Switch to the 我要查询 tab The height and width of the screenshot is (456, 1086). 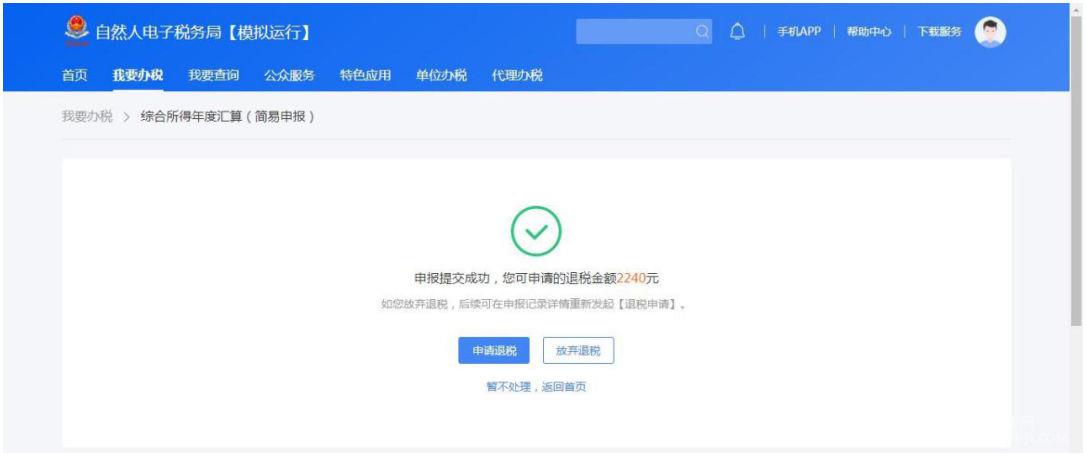[x=213, y=76]
